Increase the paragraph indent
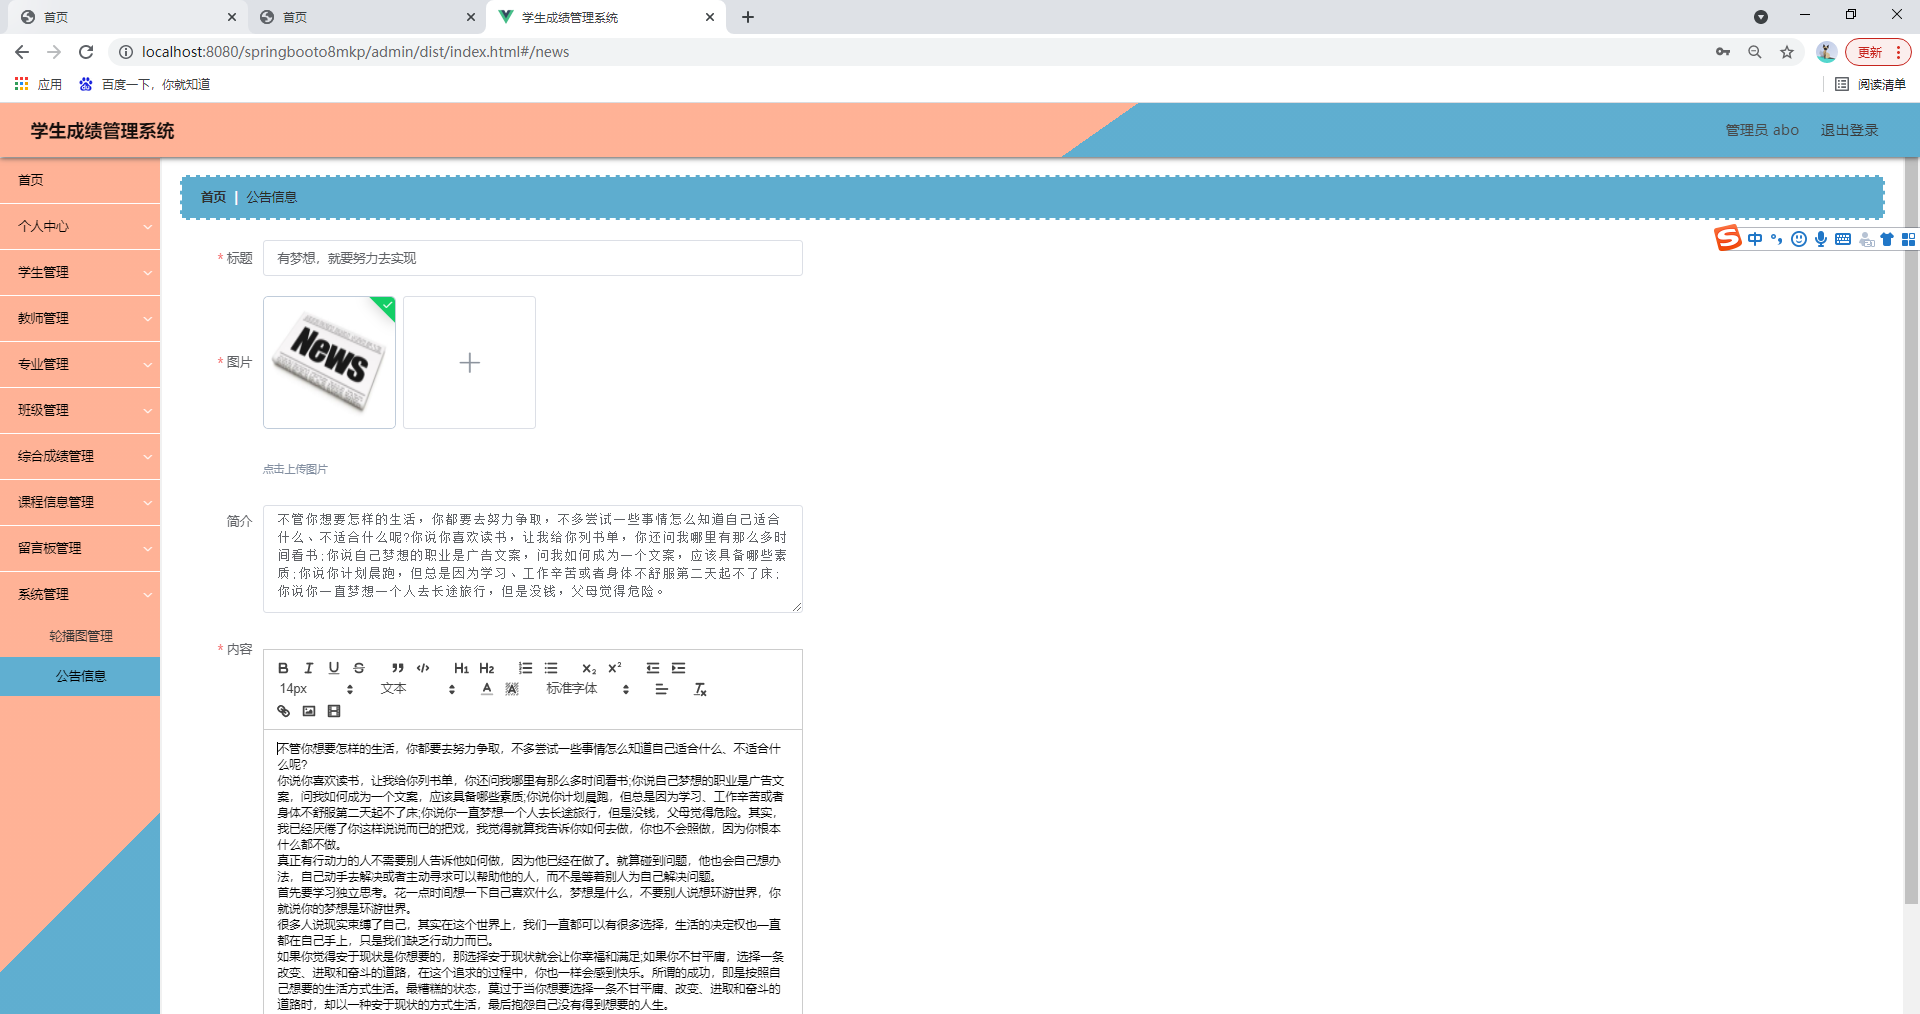1920x1014 pixels. [x=679, y=668]
